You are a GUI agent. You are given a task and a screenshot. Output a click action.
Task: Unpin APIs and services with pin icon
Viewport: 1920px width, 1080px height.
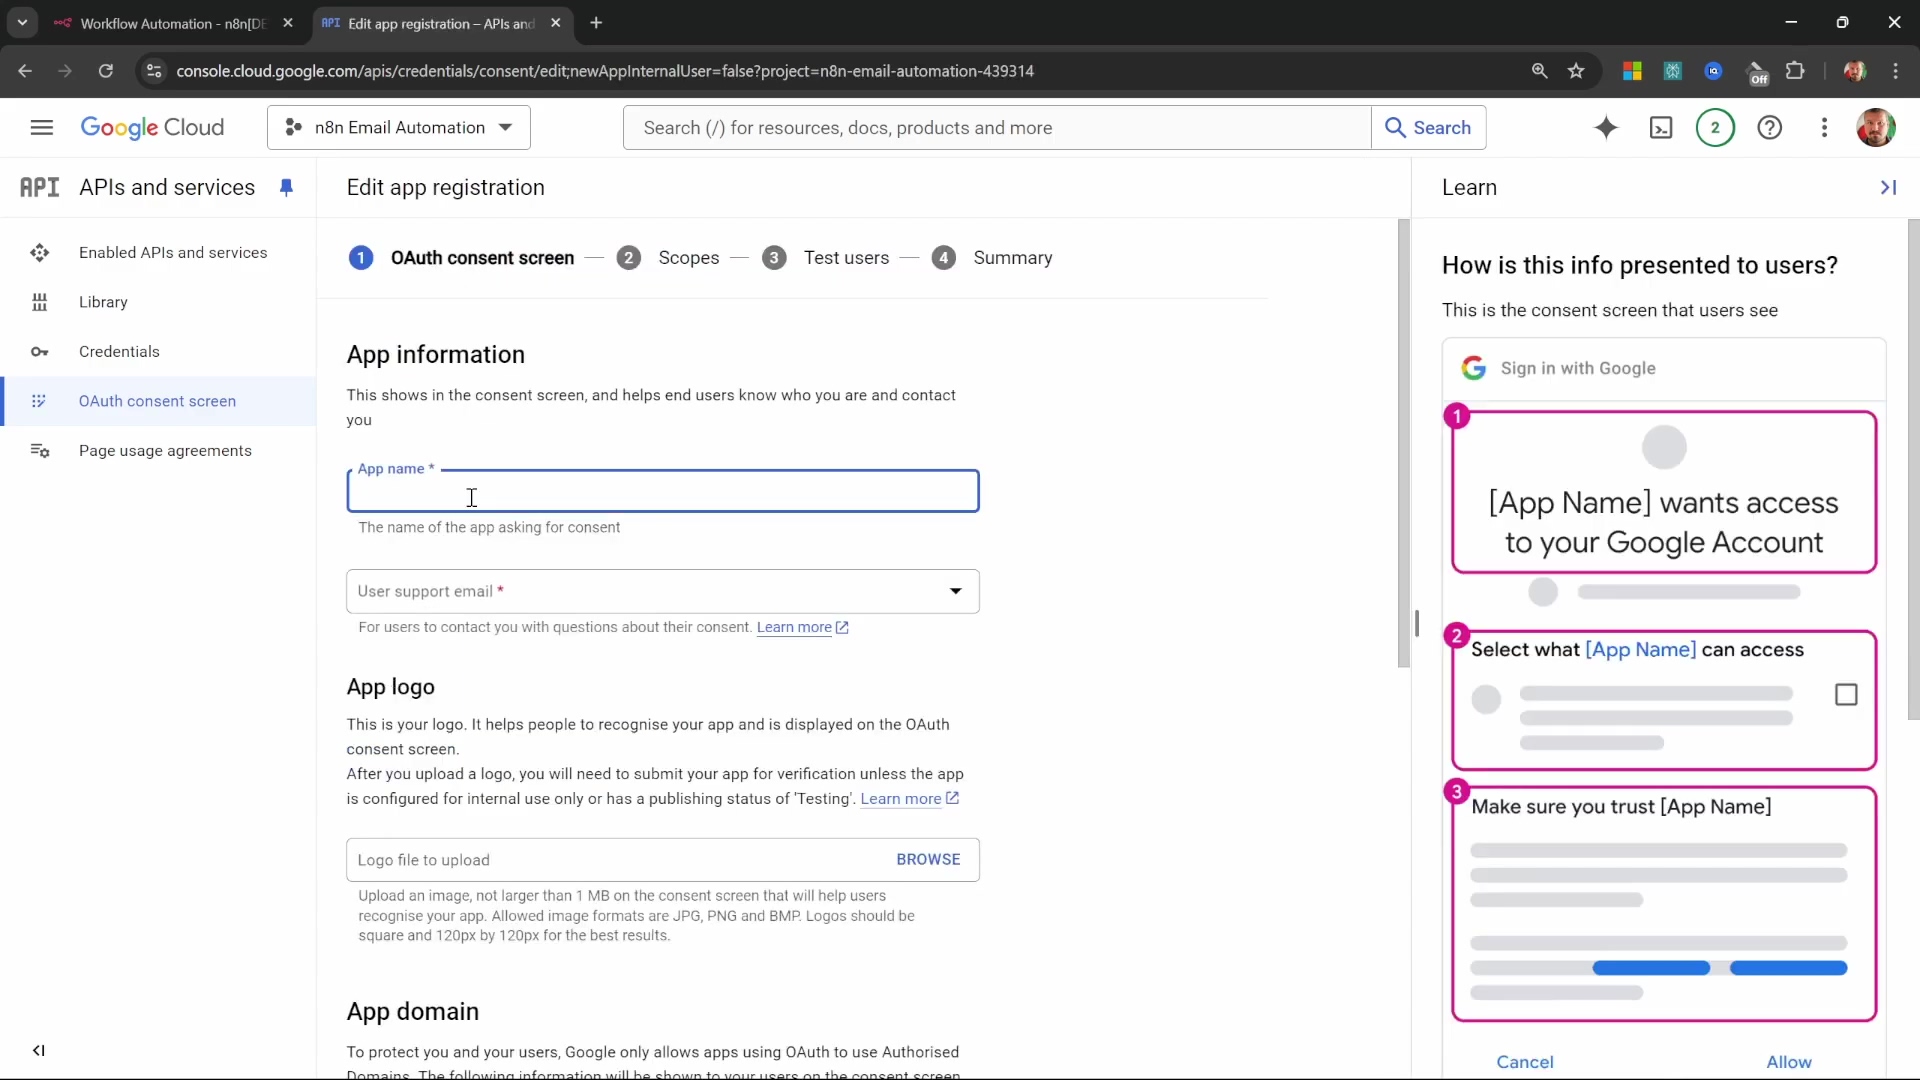click(x=287, y=187)
